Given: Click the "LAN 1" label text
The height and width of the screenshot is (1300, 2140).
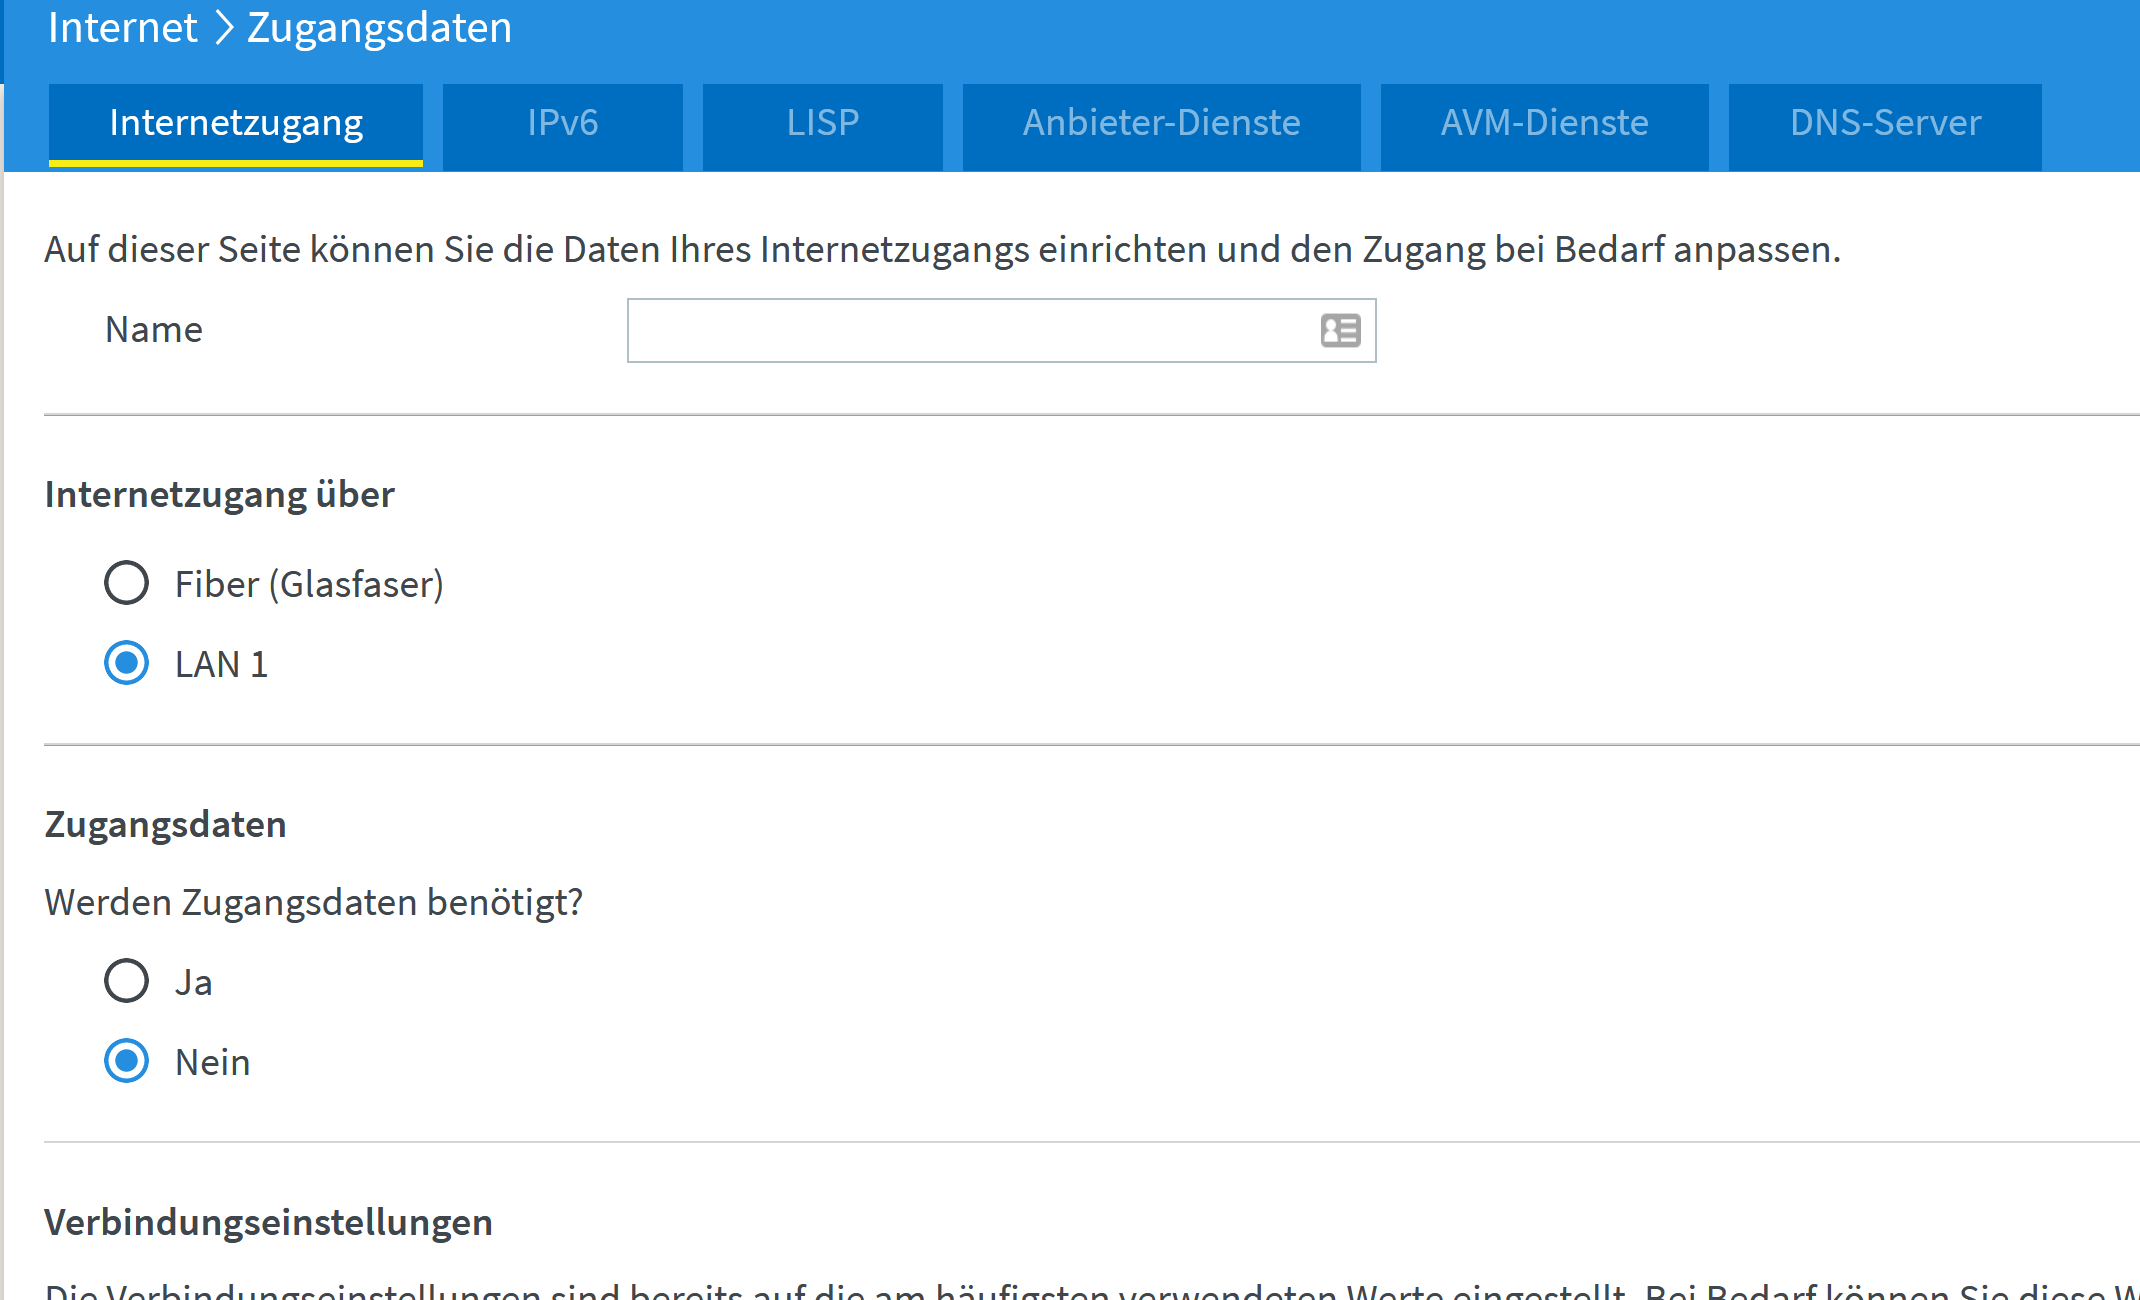Looking at the screenshot, I should 221,664.
